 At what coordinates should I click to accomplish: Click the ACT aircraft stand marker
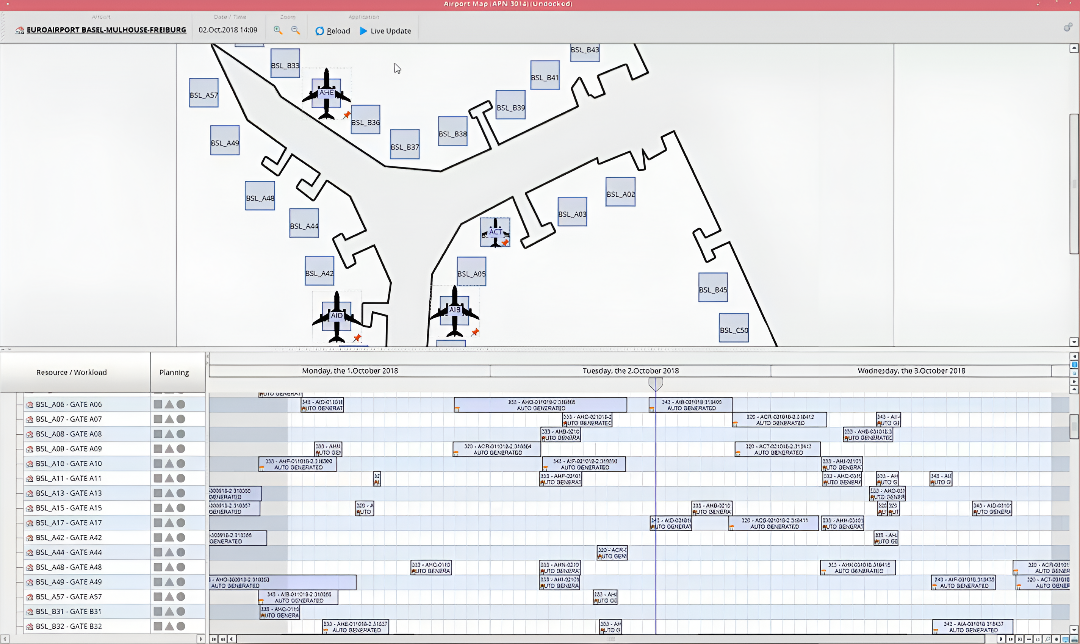coord(496,232)
